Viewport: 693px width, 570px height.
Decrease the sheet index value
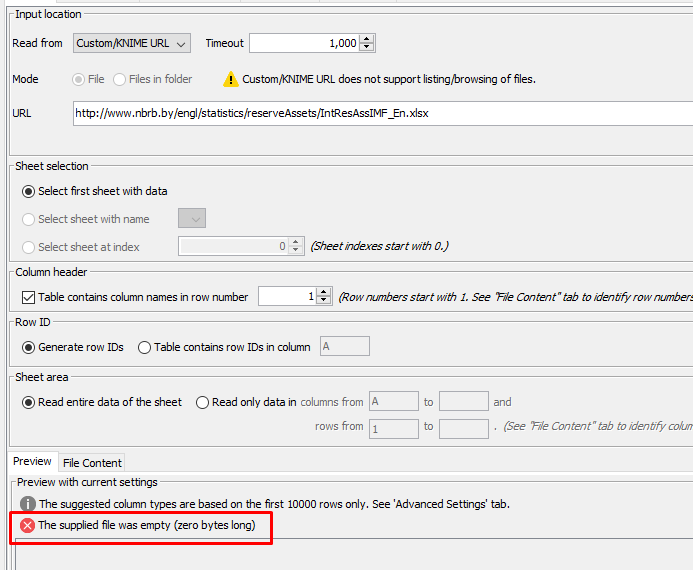click(x=296, y=251)
